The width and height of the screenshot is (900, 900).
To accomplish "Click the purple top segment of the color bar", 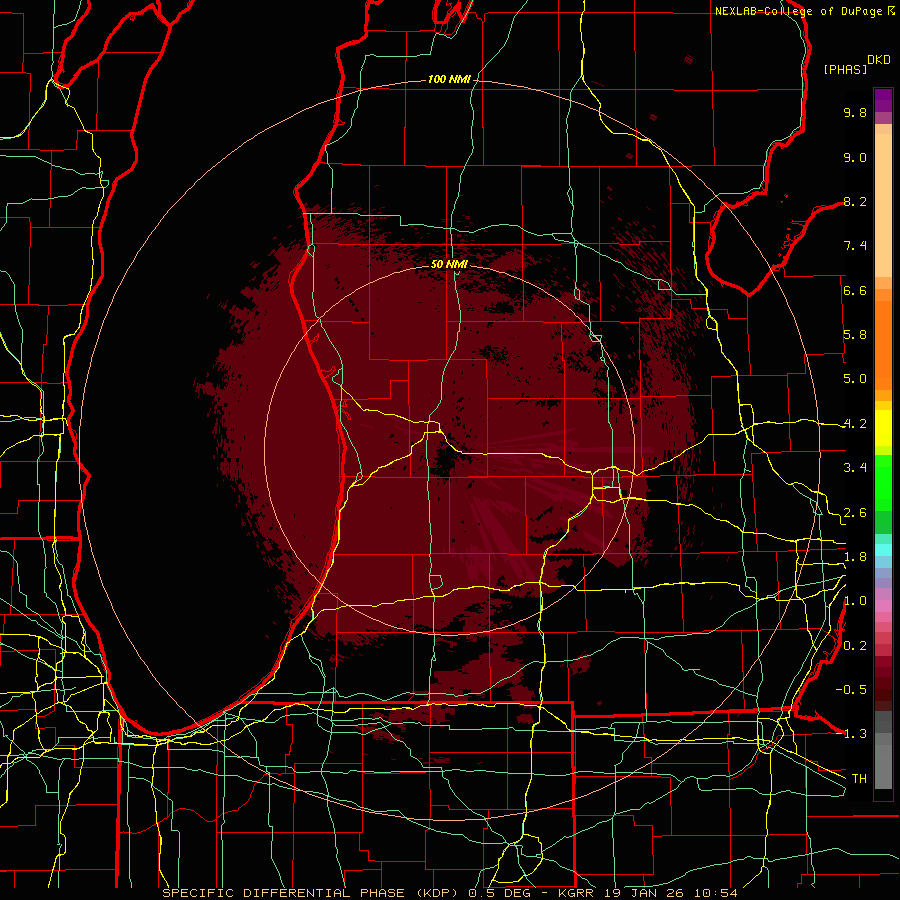I will (x=883, y=100).
